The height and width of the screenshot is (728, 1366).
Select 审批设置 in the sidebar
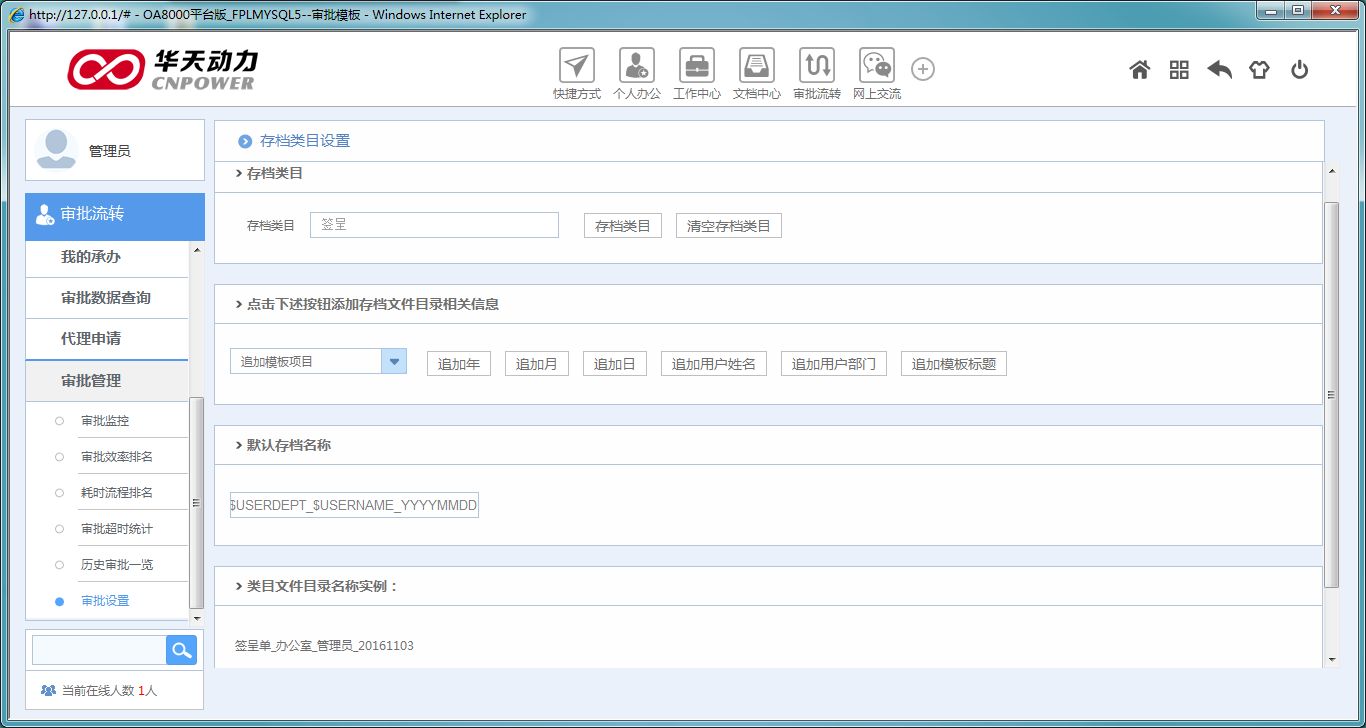[x=105, y=601]
